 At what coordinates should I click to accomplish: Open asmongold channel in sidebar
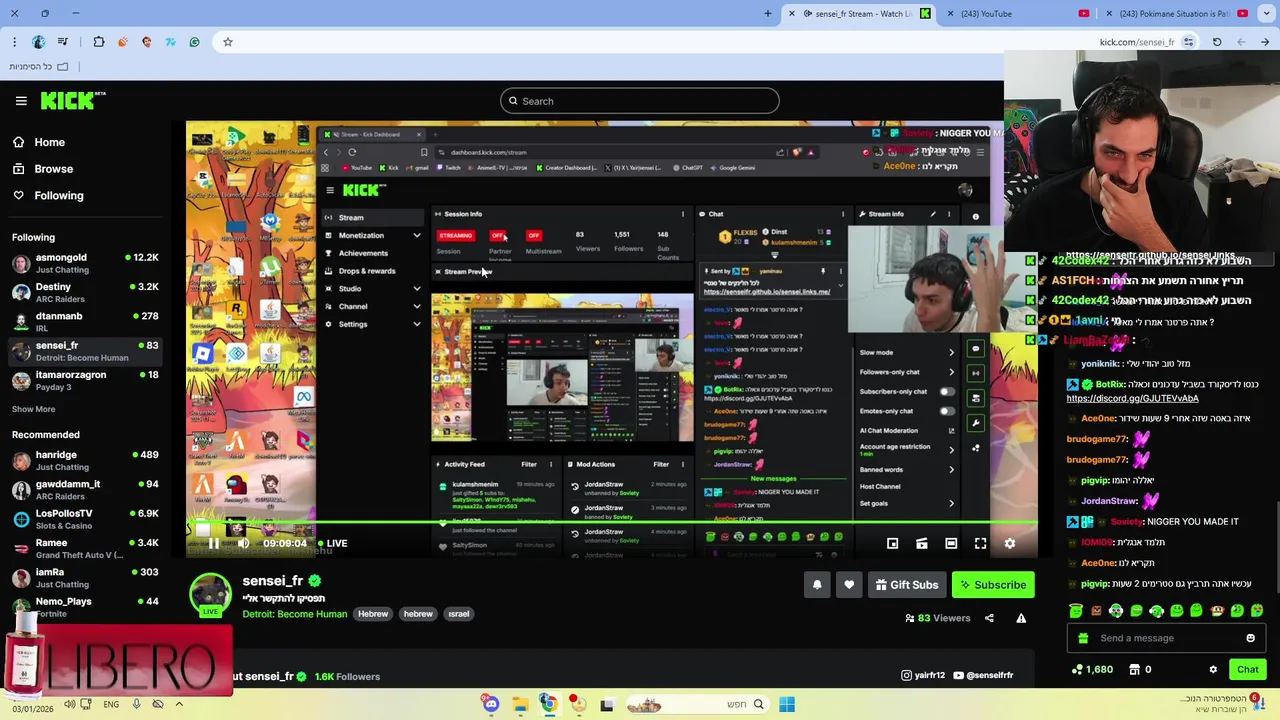click(x=85, y=263)
